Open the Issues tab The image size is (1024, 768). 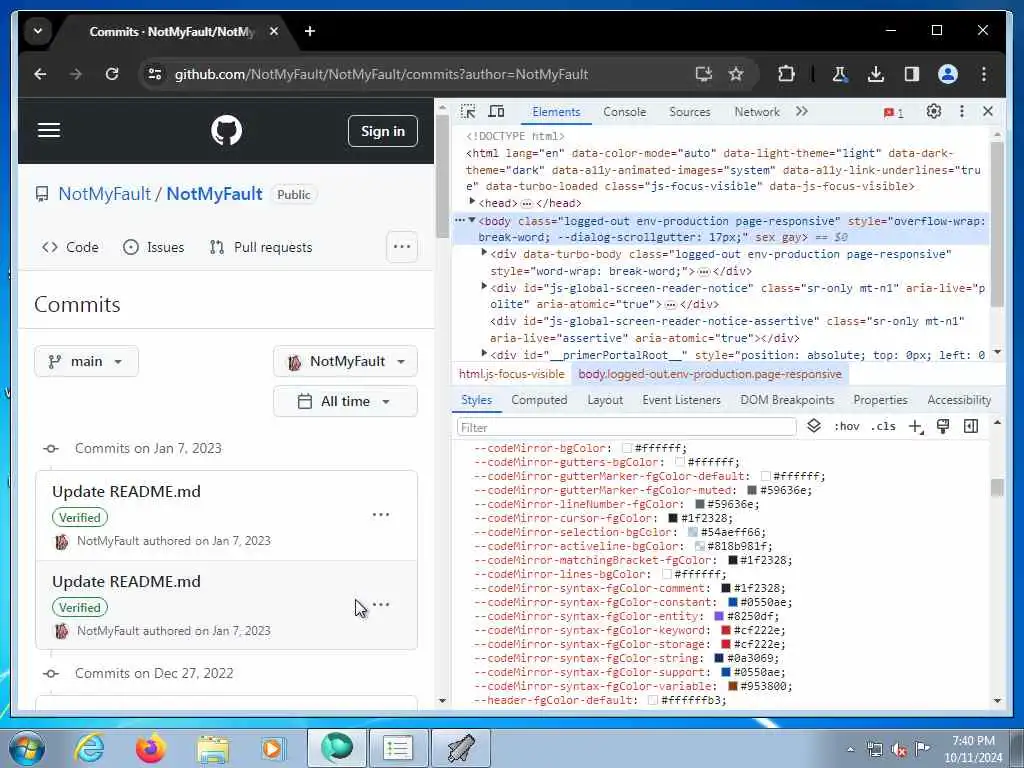[x=153, y=247]
